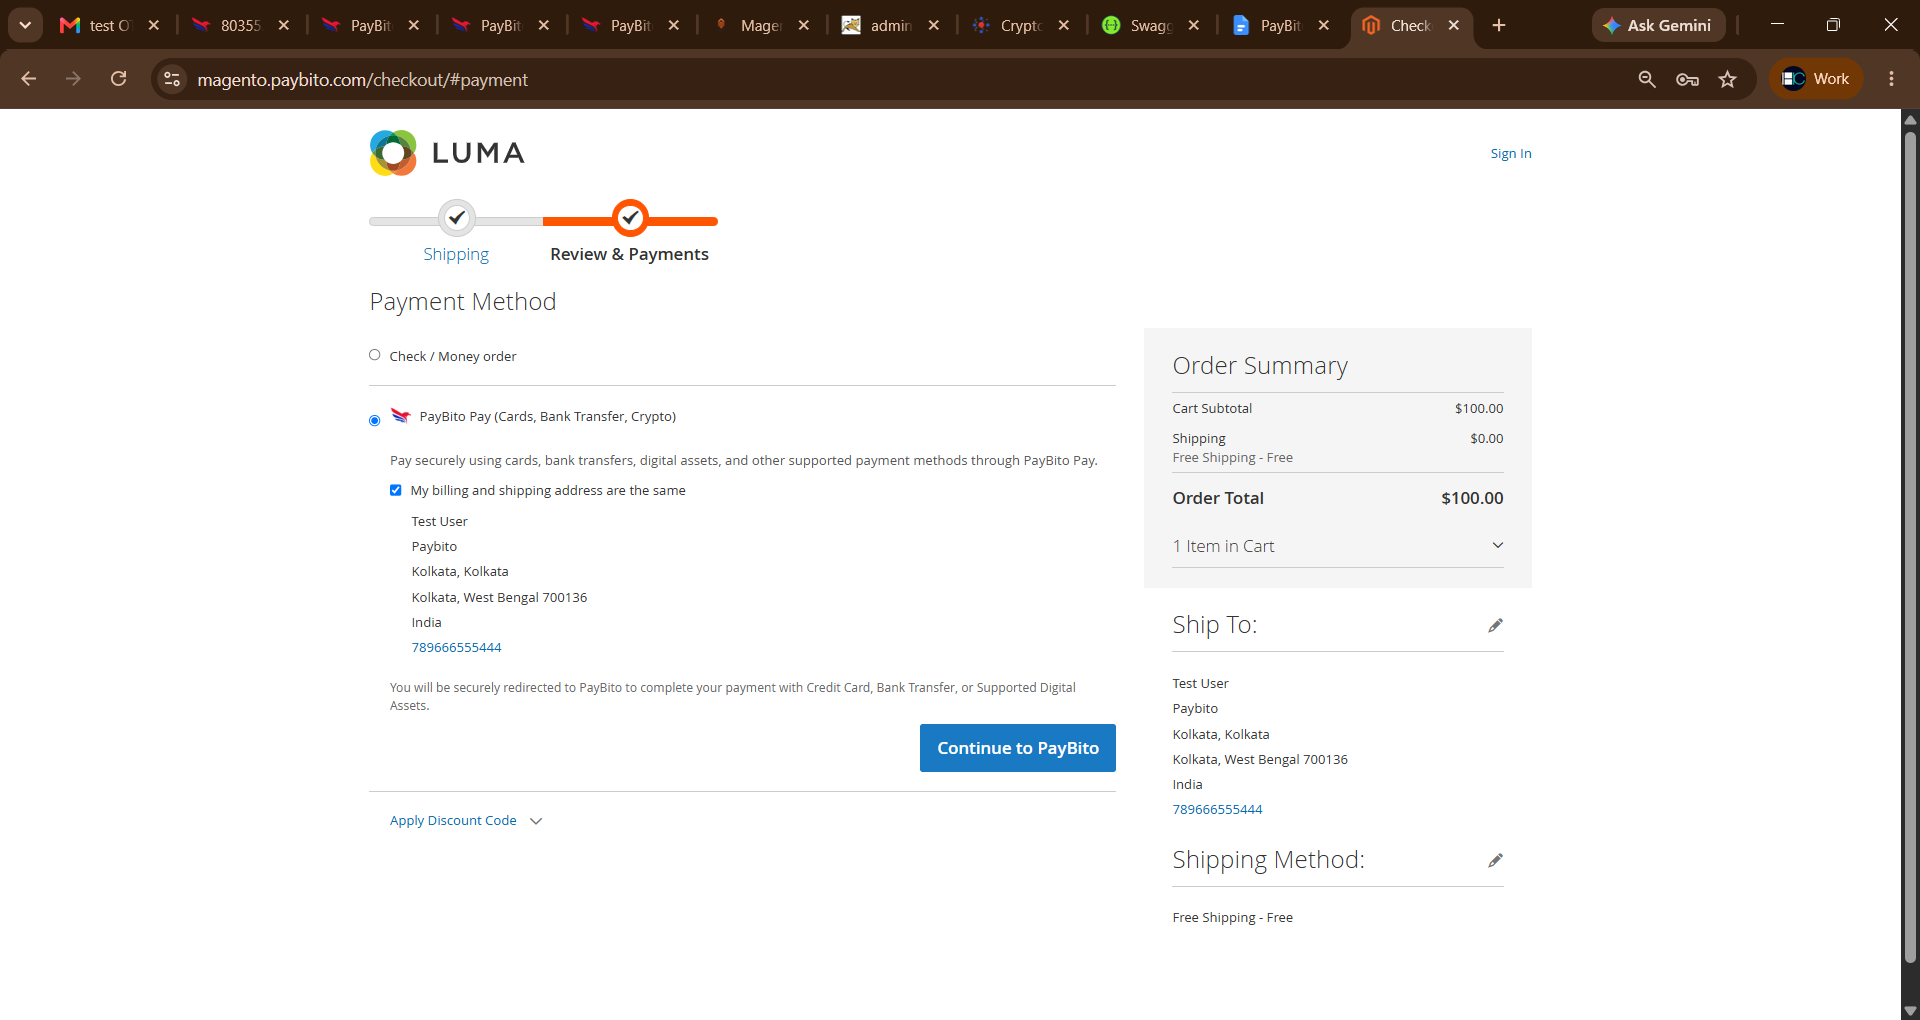The height and width of the screenshot is (1020, 1920).
Task: Click the 'Payment Method' heading
Action: pos(463,302)
